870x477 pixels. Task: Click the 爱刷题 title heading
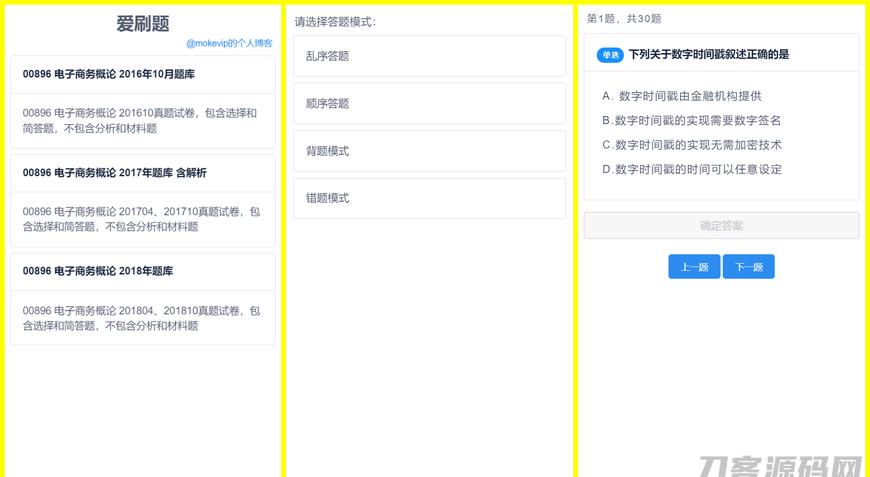pyautogui.click(x=143, y=24)
